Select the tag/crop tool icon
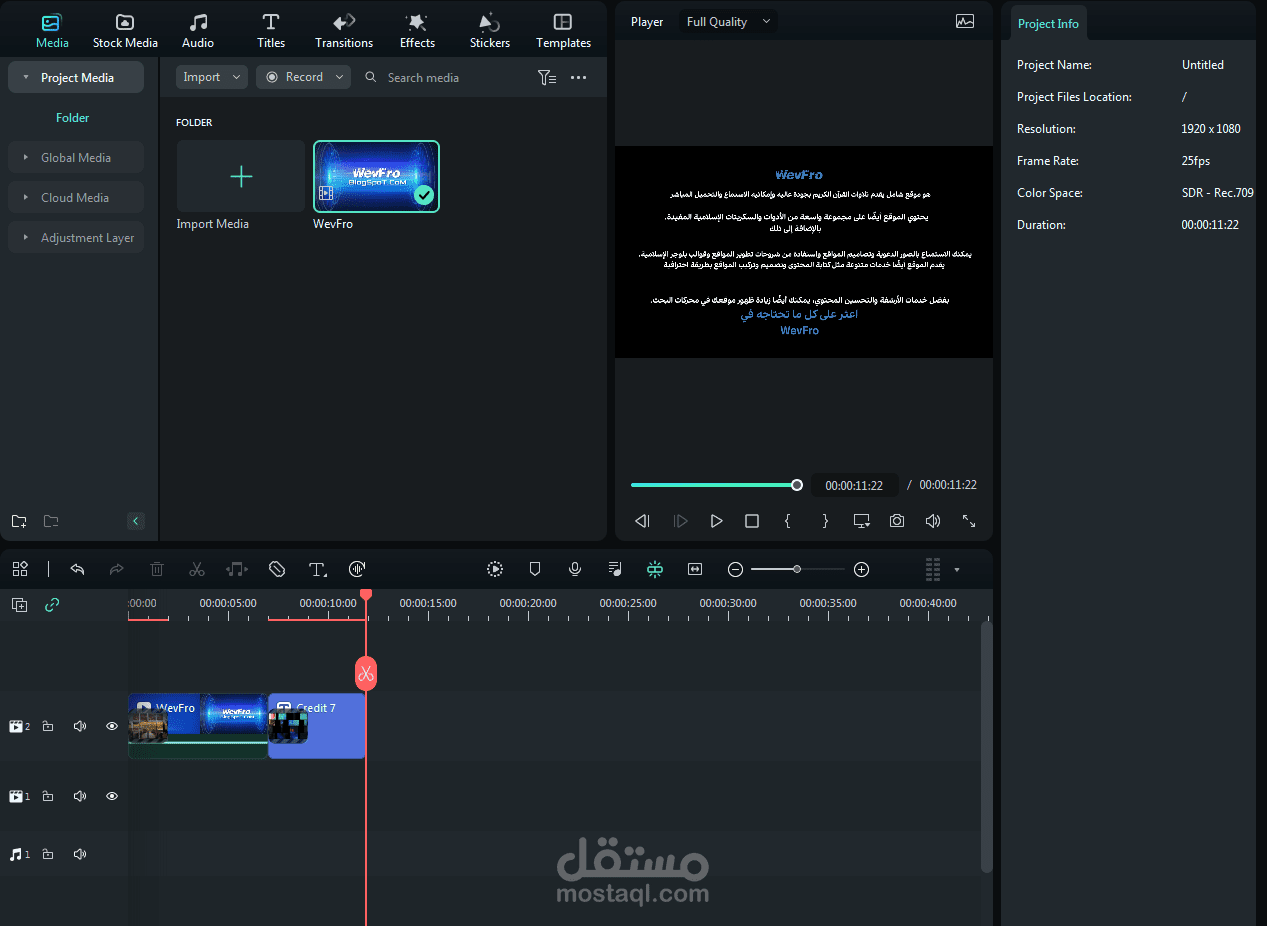Screen dimensions: 1267x926 point(277,569)
